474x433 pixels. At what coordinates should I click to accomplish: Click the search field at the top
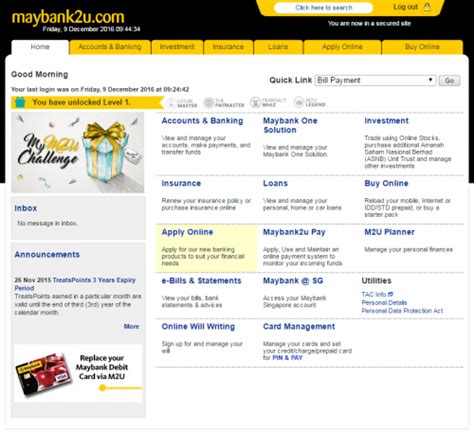[323, 8]
